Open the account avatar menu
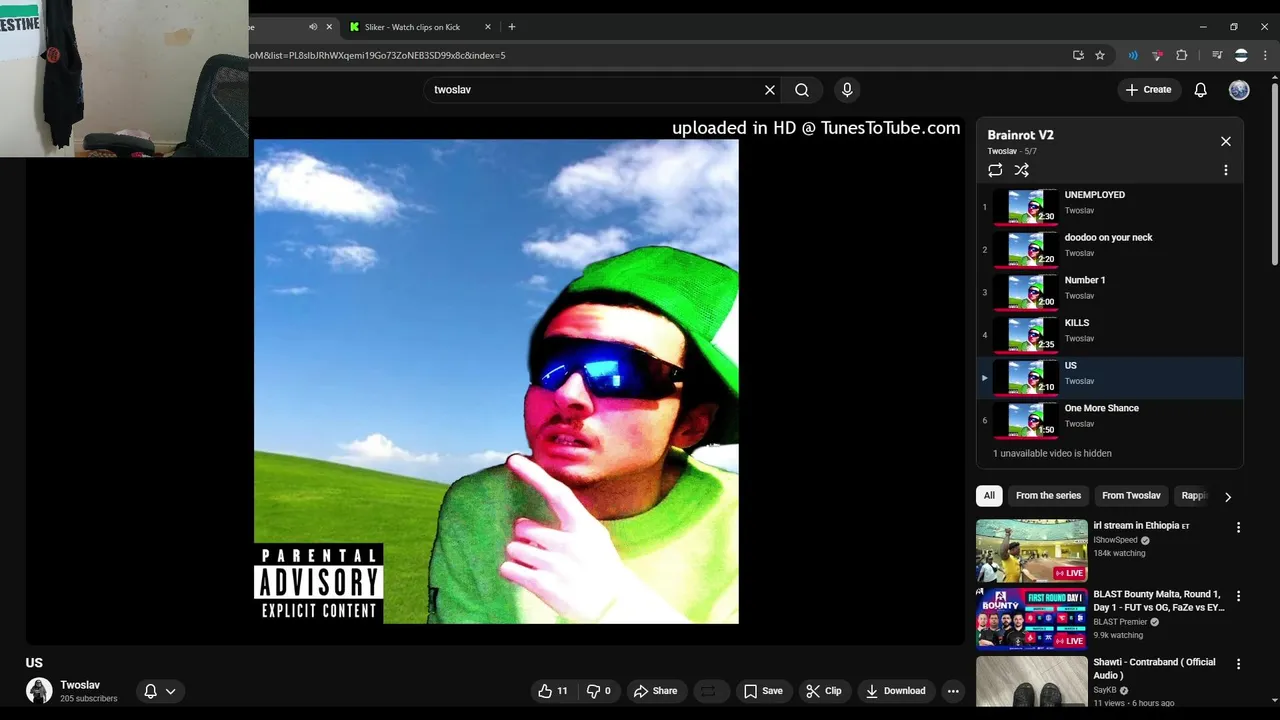Screen dimensions: 1280x720 1239,90
